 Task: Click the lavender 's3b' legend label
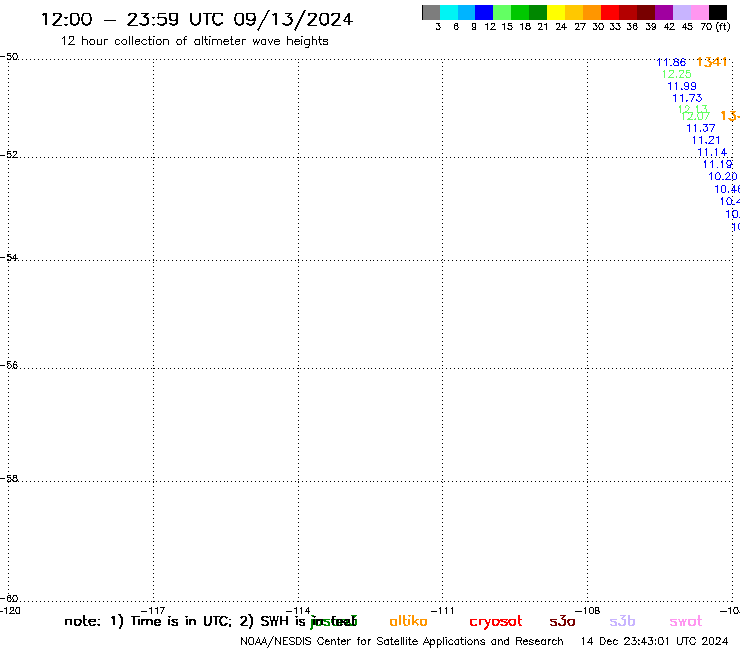622,621
